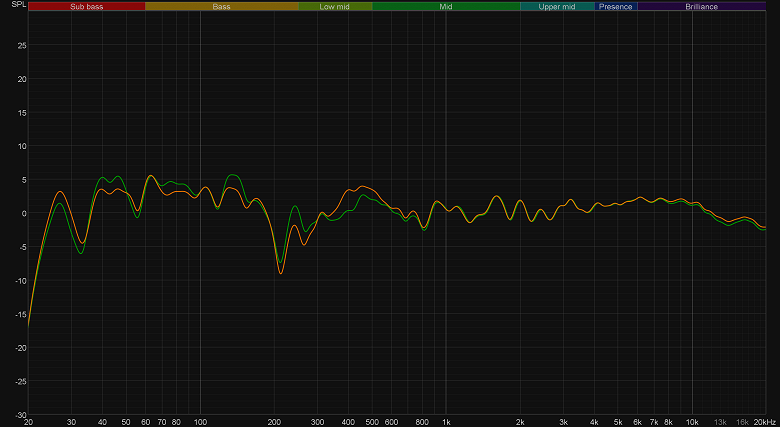Click the 1k frequency axis label
The height and width of the screenshot is (427, 780).
[446, 422]
